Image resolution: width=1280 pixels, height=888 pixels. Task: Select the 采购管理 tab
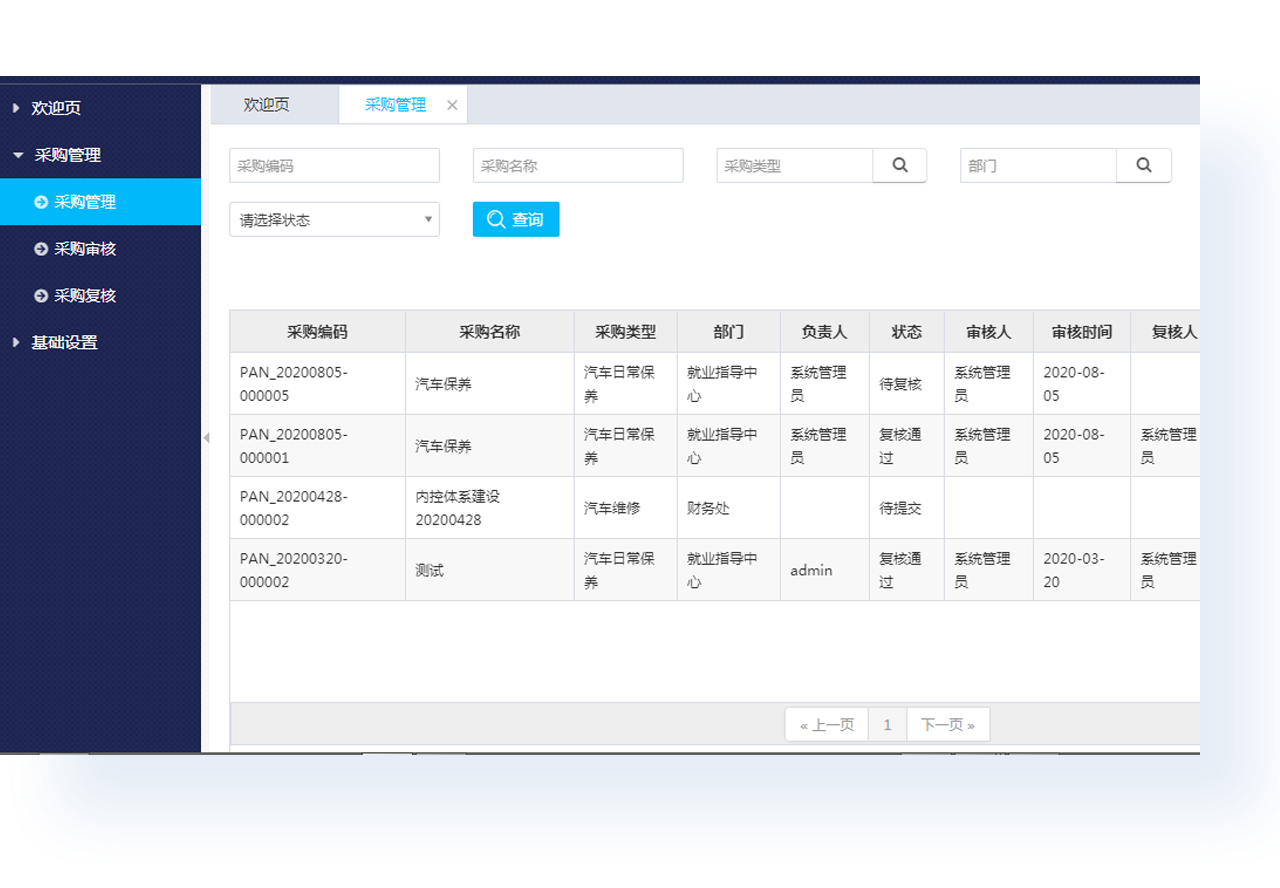tap(395, 105)
